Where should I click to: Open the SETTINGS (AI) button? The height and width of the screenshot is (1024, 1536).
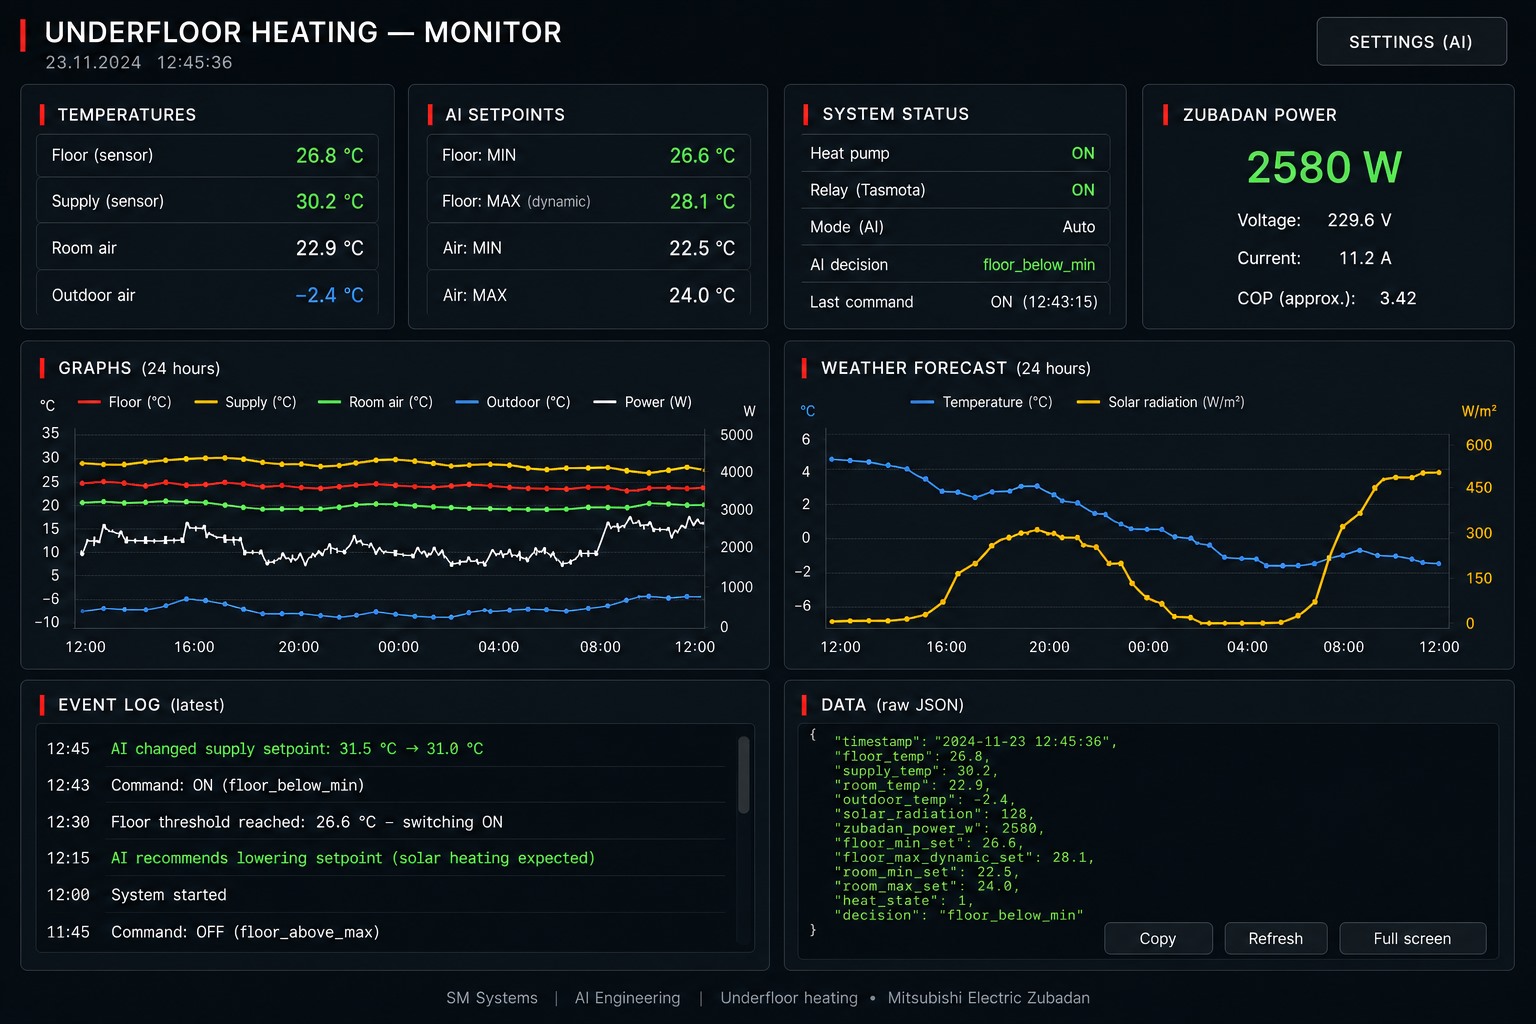1411,42
